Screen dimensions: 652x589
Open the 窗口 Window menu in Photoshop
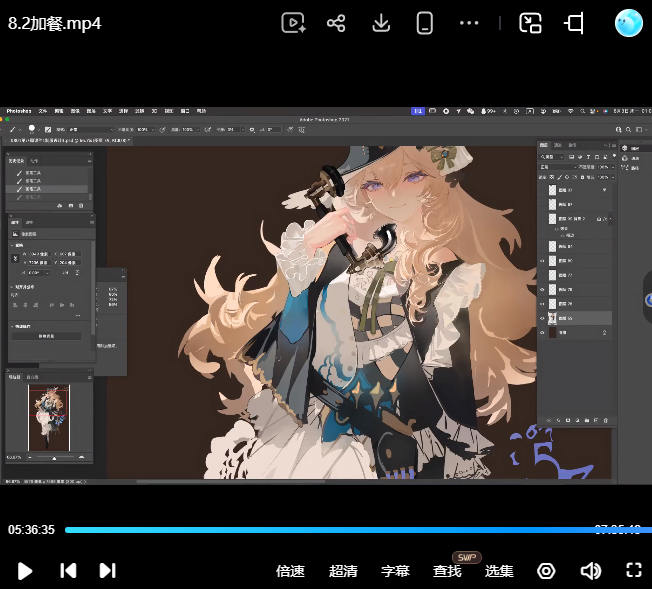click(x=185, y=111)
